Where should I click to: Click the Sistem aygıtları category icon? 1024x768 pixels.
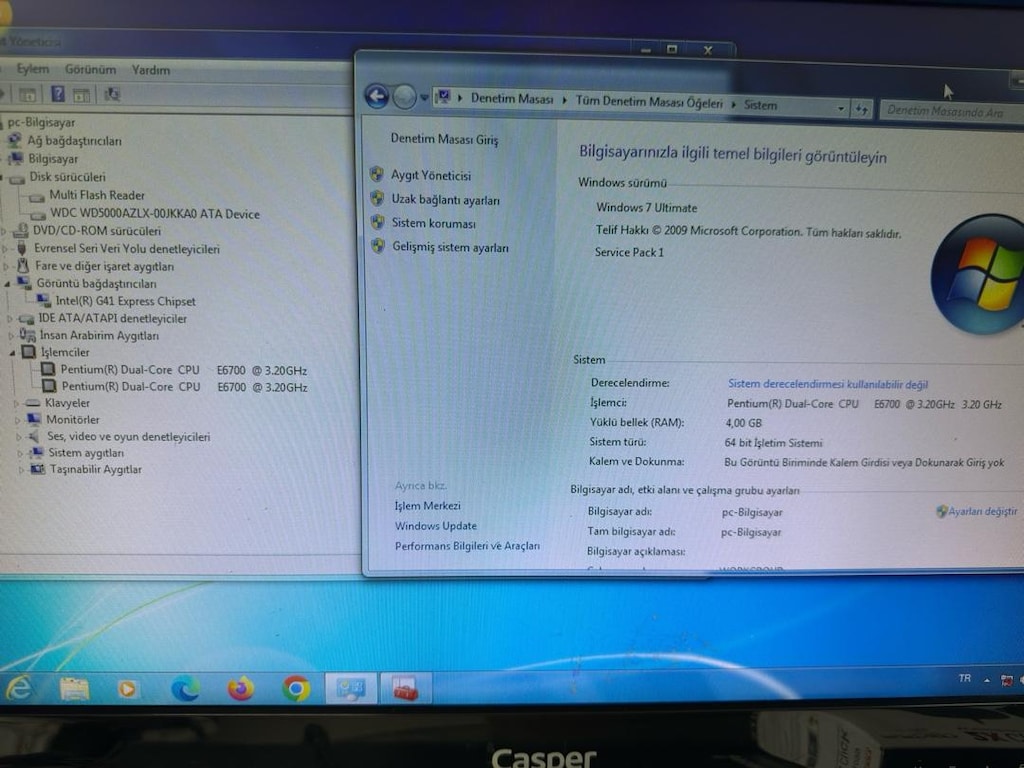coord(37,453)
